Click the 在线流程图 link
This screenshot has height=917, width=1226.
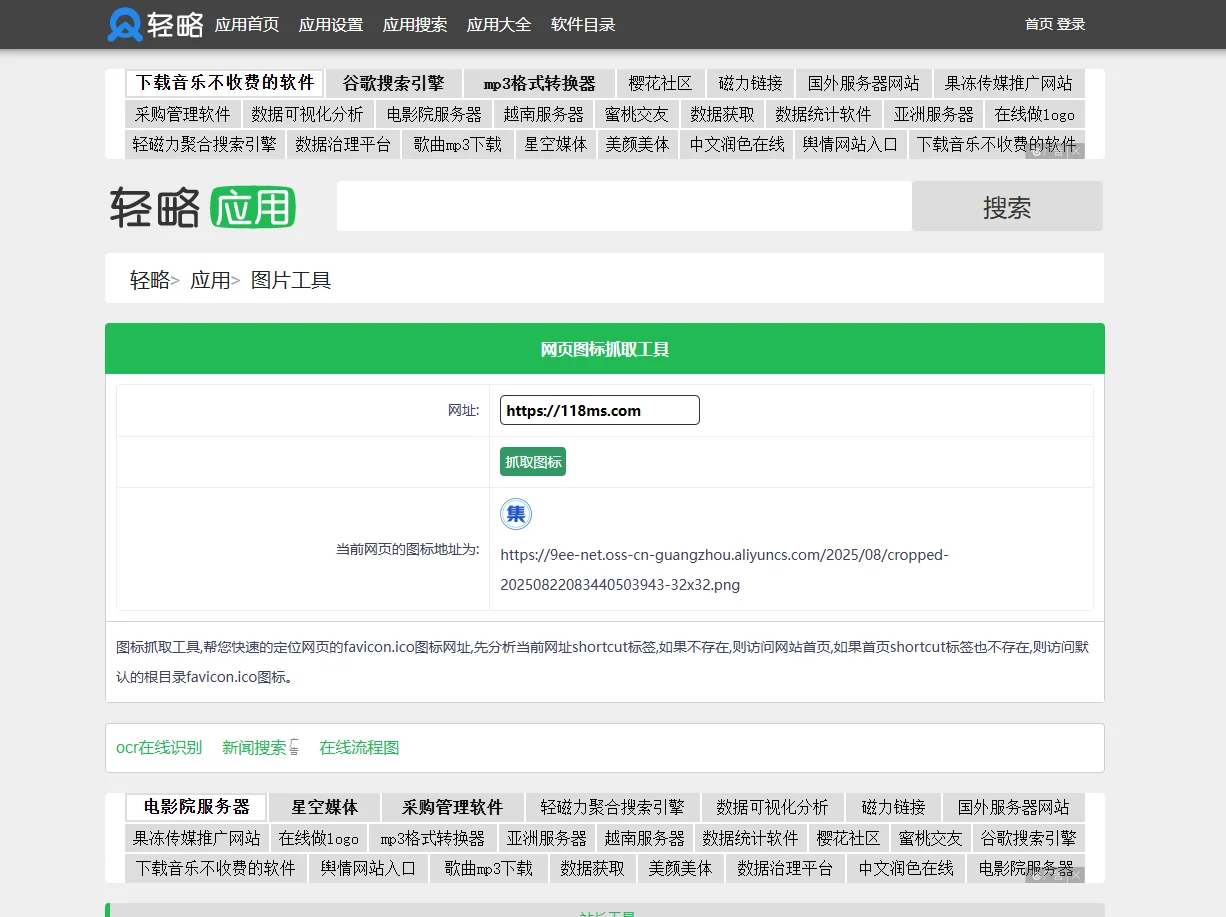pyautogui.click(x=358, y=747)
